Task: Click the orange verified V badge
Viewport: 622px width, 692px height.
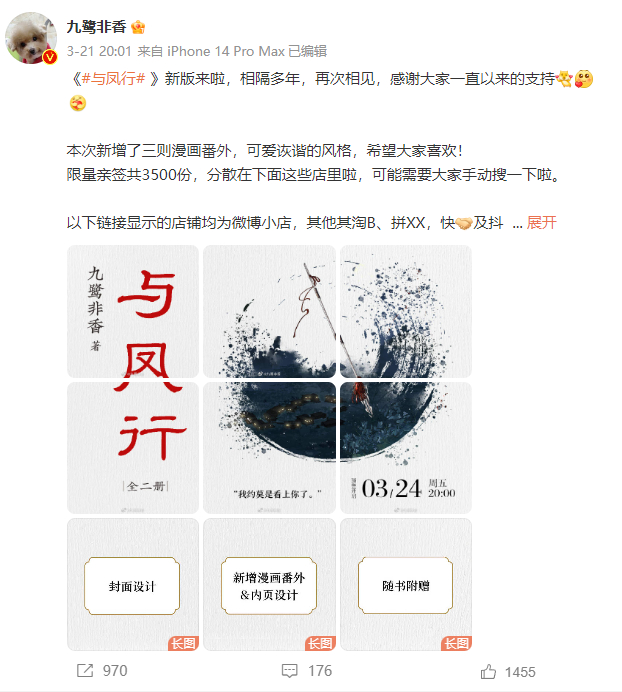Action: pyautogui.click(x=50, y=57)
